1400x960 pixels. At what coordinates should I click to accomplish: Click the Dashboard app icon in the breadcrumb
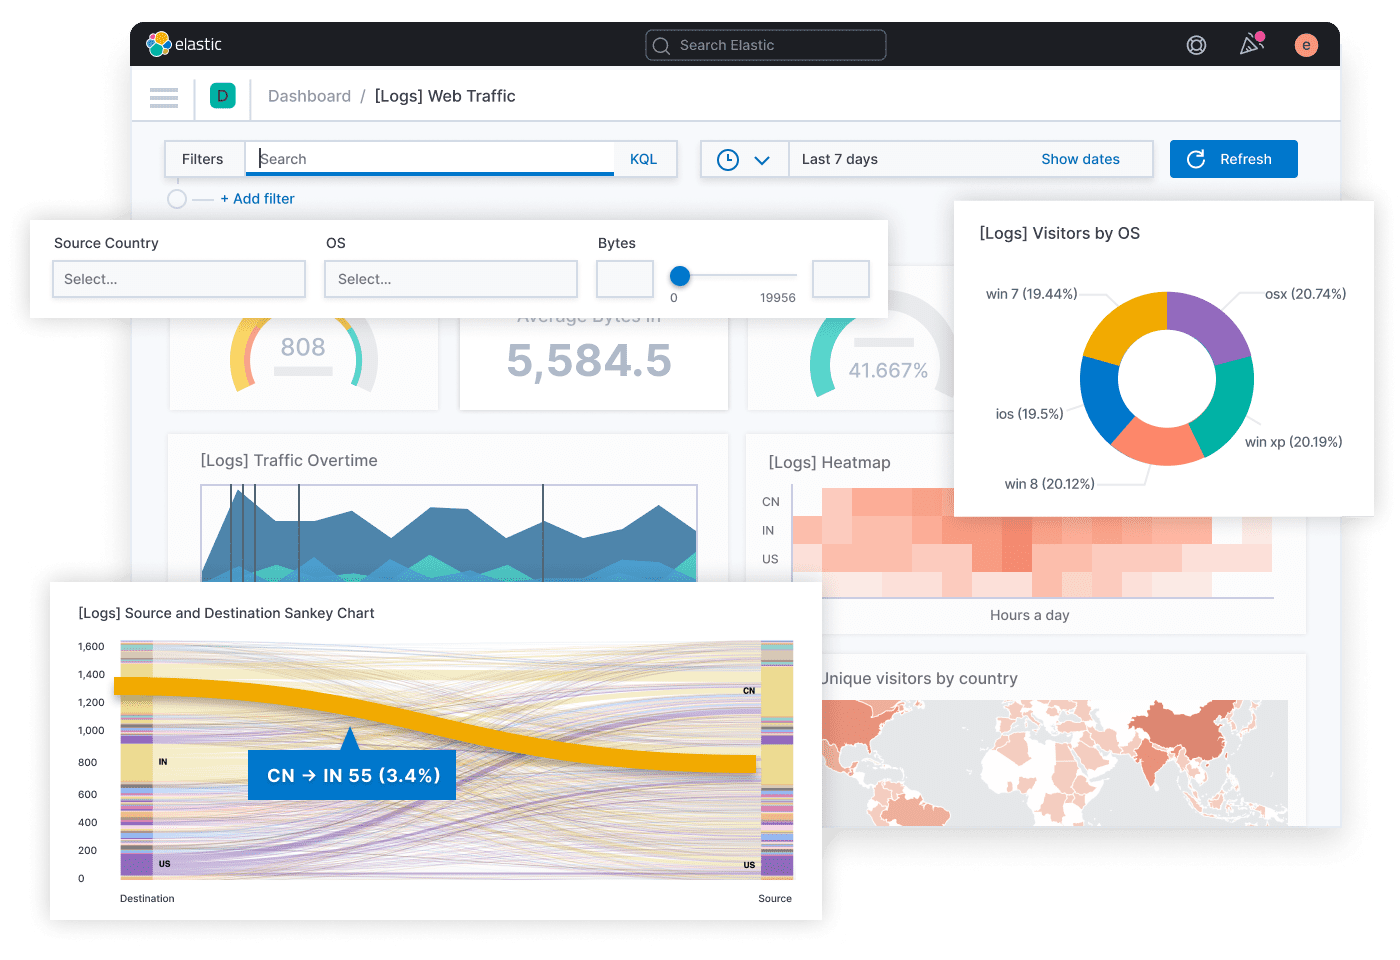[x=222, y=96]
